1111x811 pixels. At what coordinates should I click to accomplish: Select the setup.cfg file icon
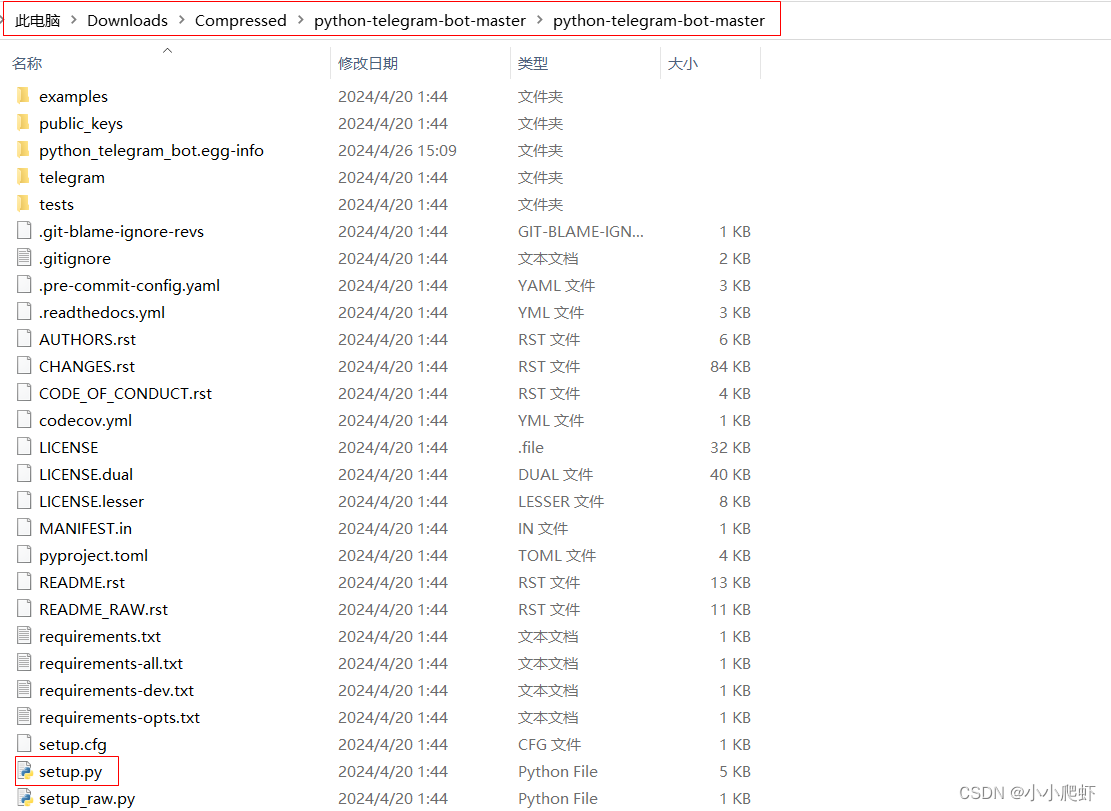24,744
